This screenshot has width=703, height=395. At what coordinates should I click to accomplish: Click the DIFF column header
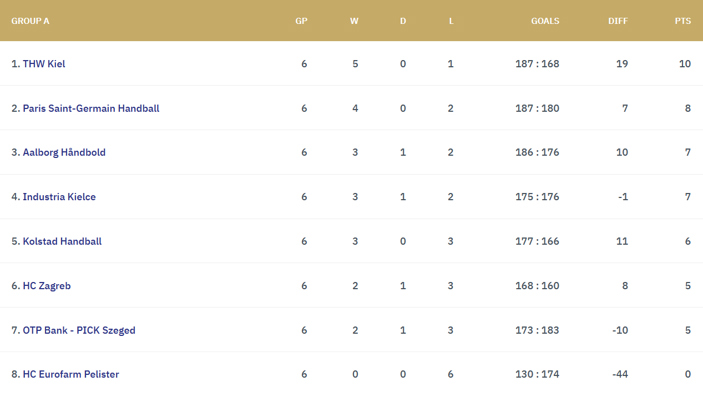tap(618, 21)
